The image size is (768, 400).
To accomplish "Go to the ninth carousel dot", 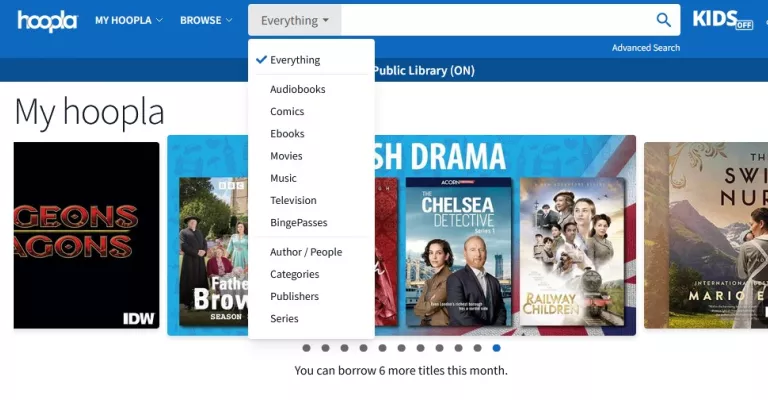I will [458, 348].
